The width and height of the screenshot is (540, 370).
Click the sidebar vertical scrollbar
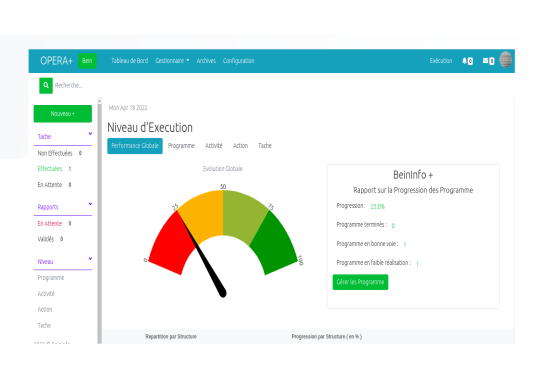point(100,220)
